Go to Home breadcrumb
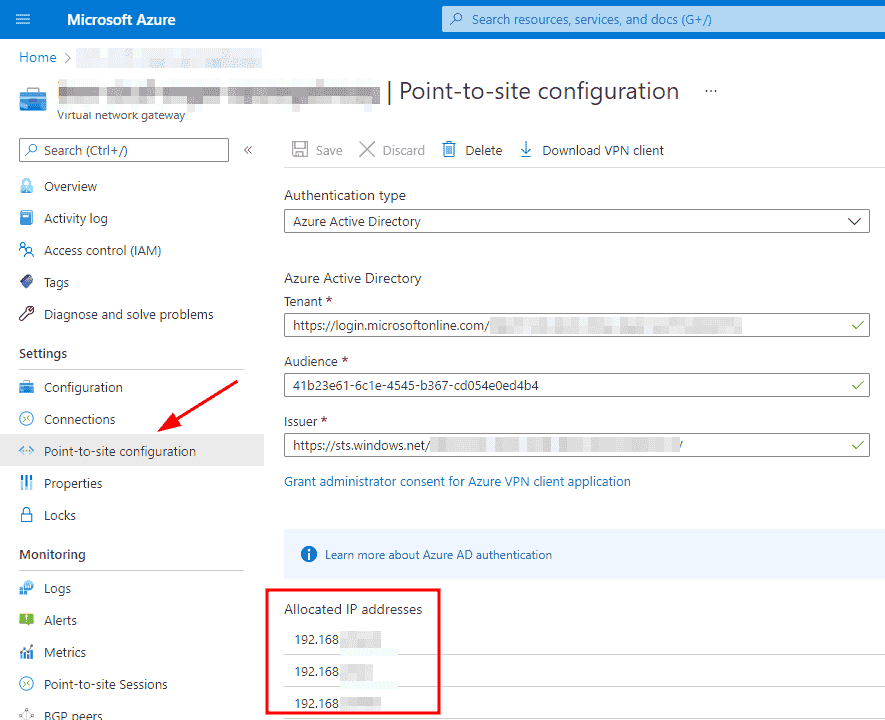The image size is (885, 720). point(38,58)
